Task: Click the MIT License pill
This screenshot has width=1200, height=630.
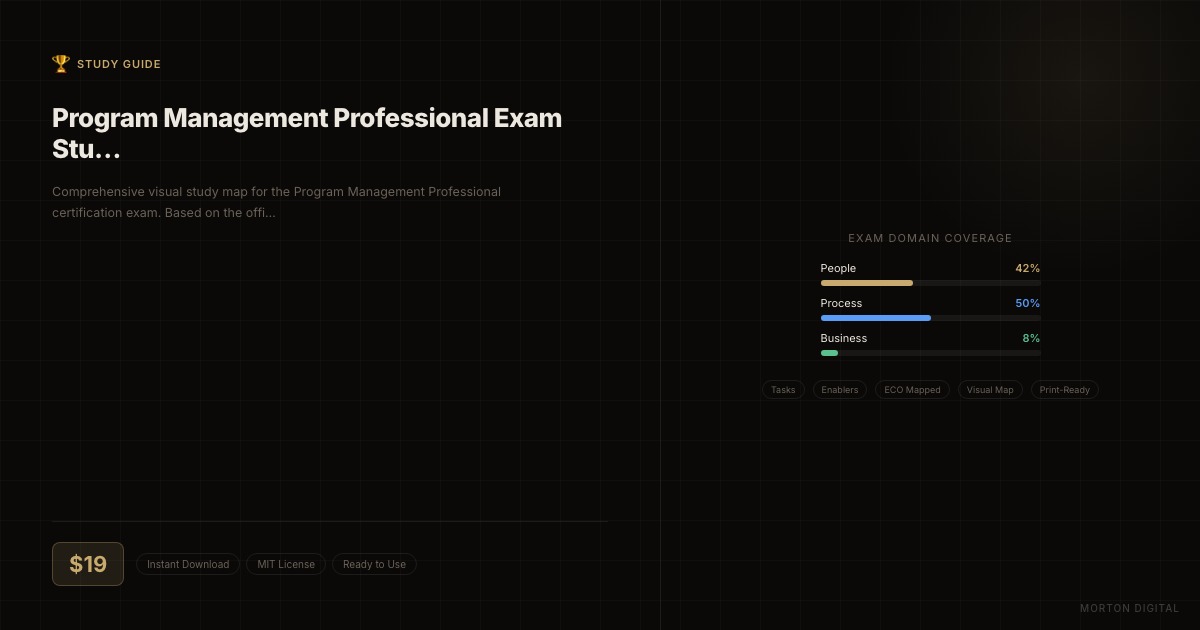Action: click(x=286, y=564)
